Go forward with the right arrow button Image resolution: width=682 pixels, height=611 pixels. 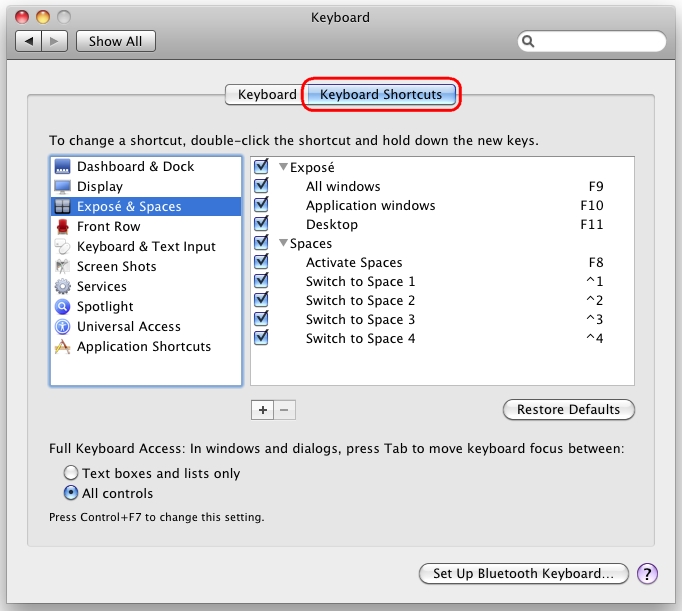pos(54,41)
